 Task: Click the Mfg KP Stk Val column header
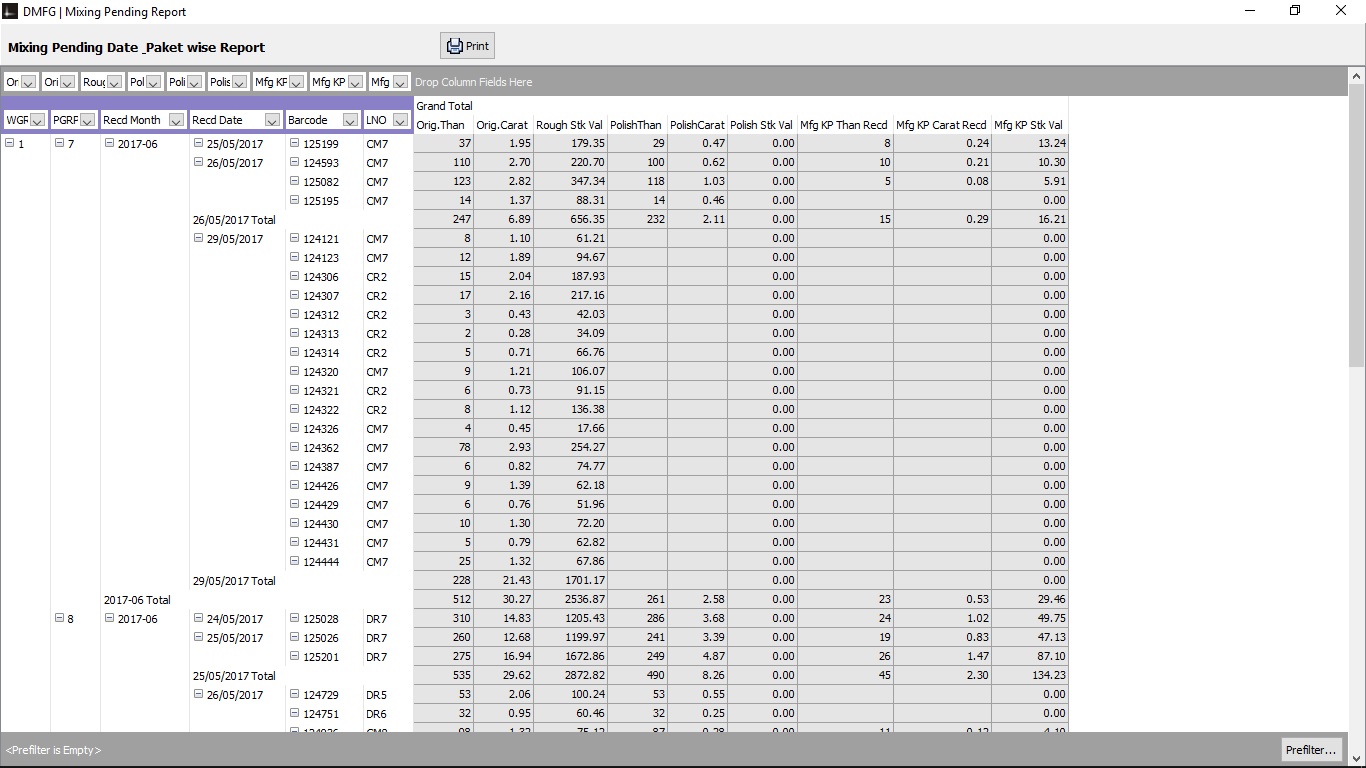click(1030, 125)
